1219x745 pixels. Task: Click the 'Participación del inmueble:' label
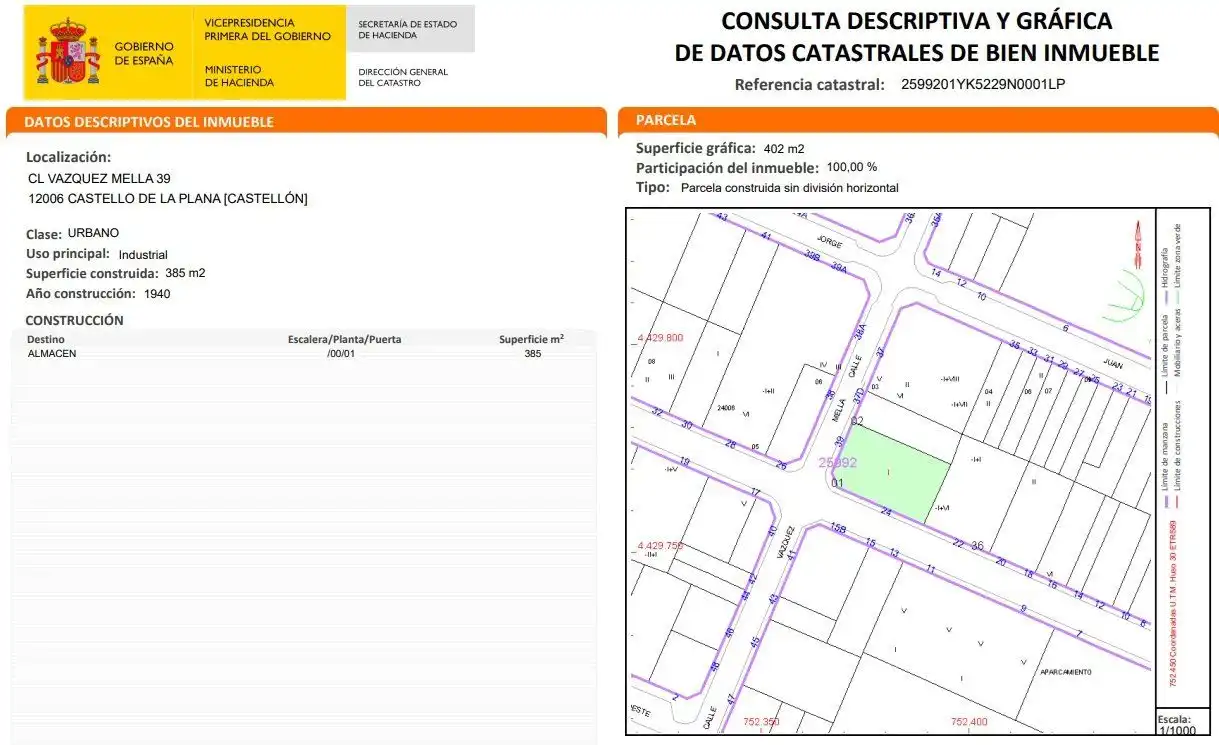pyautogui.click(x=728, y=167)
